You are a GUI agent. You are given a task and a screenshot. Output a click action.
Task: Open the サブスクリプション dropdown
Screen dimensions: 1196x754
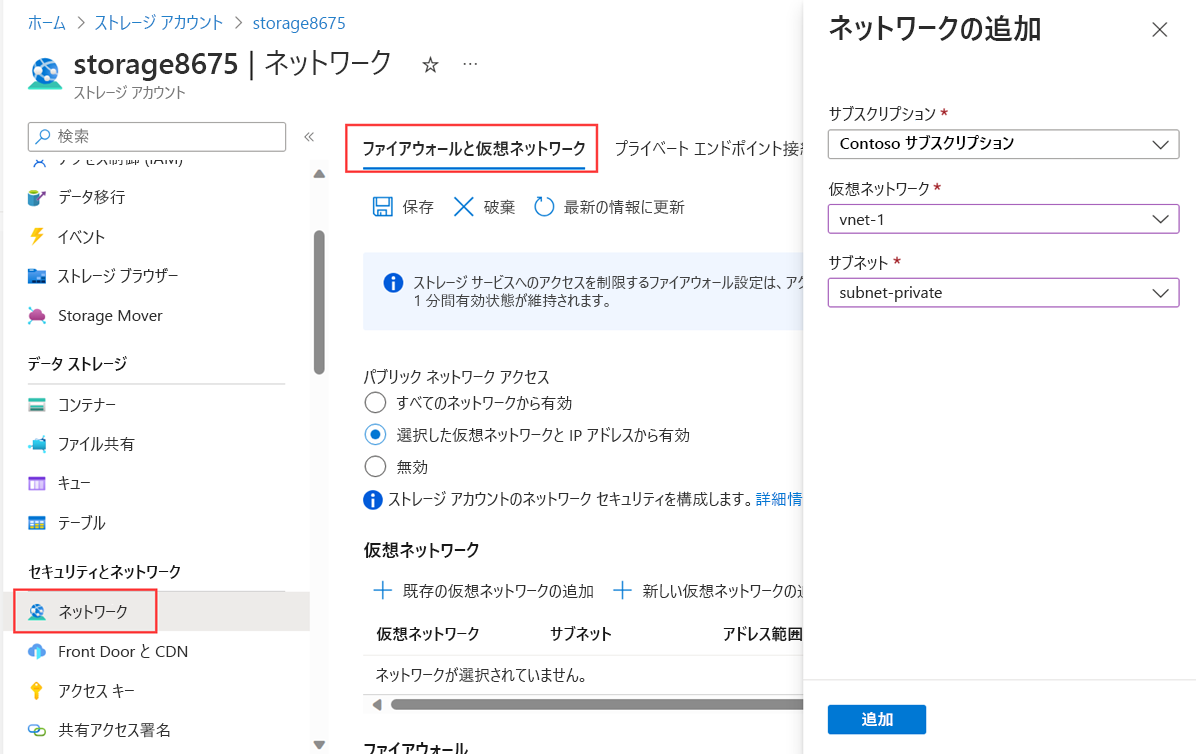coord(1003,144)
